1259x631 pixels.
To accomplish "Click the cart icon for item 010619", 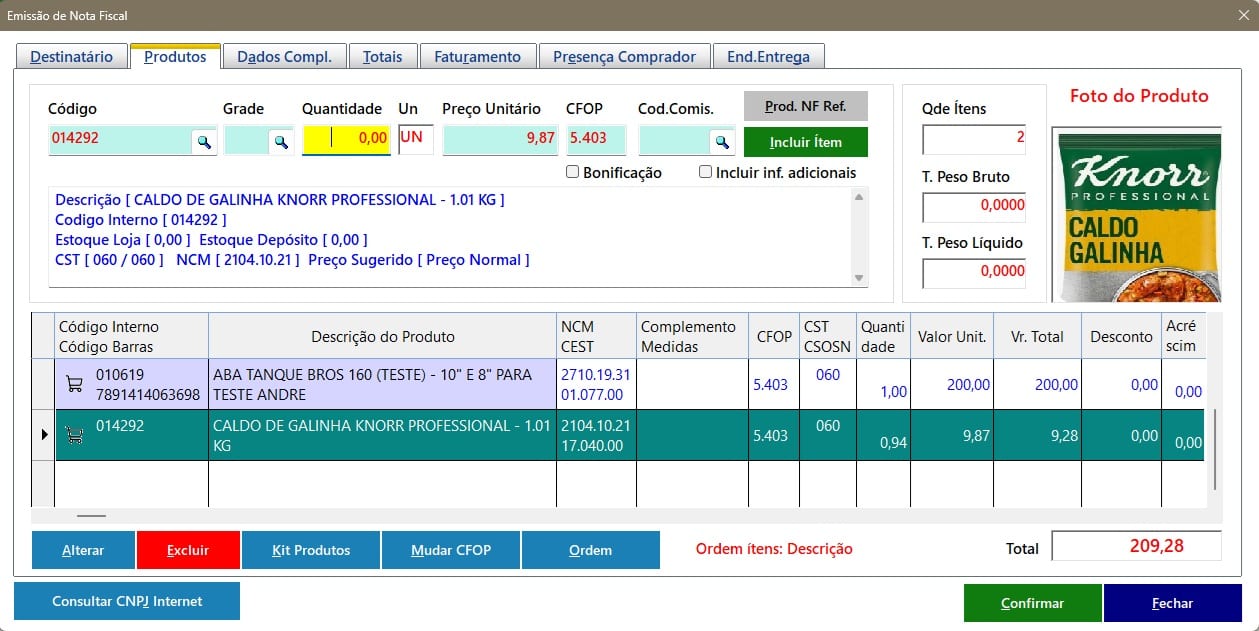I will point(74,383).
